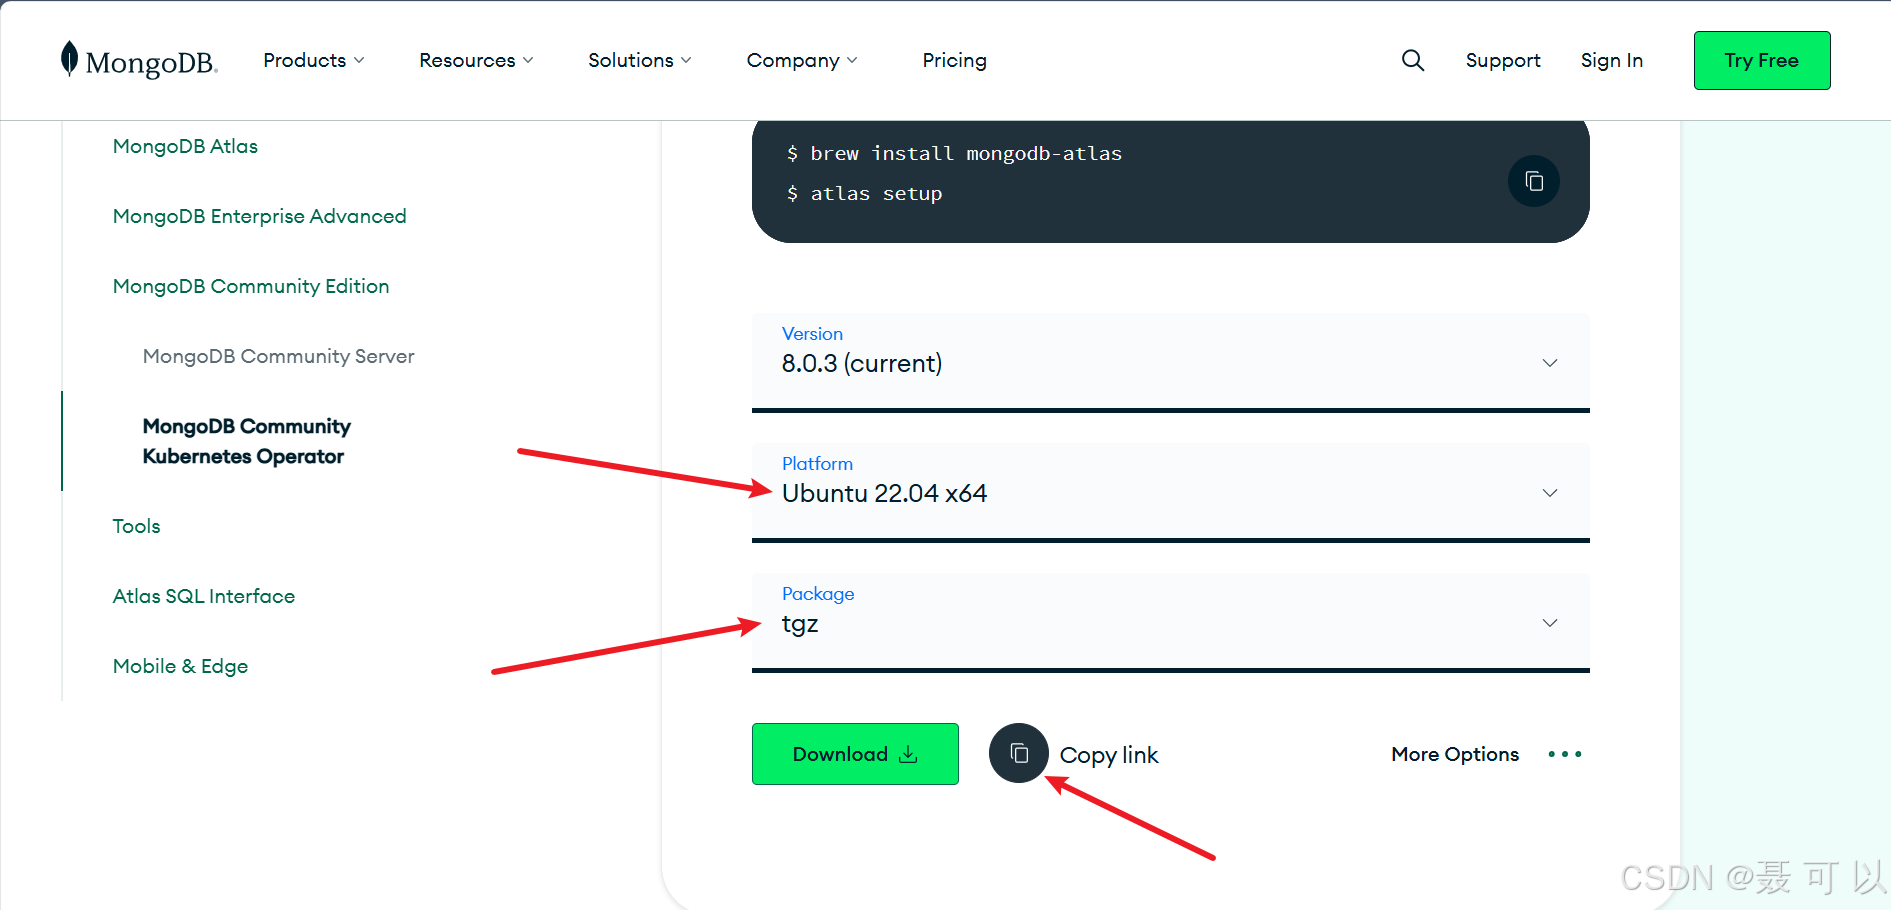This screenshot has width=1891, height=910.
Task: Copy the brew install code snippet
Action: click(1533, 181)
